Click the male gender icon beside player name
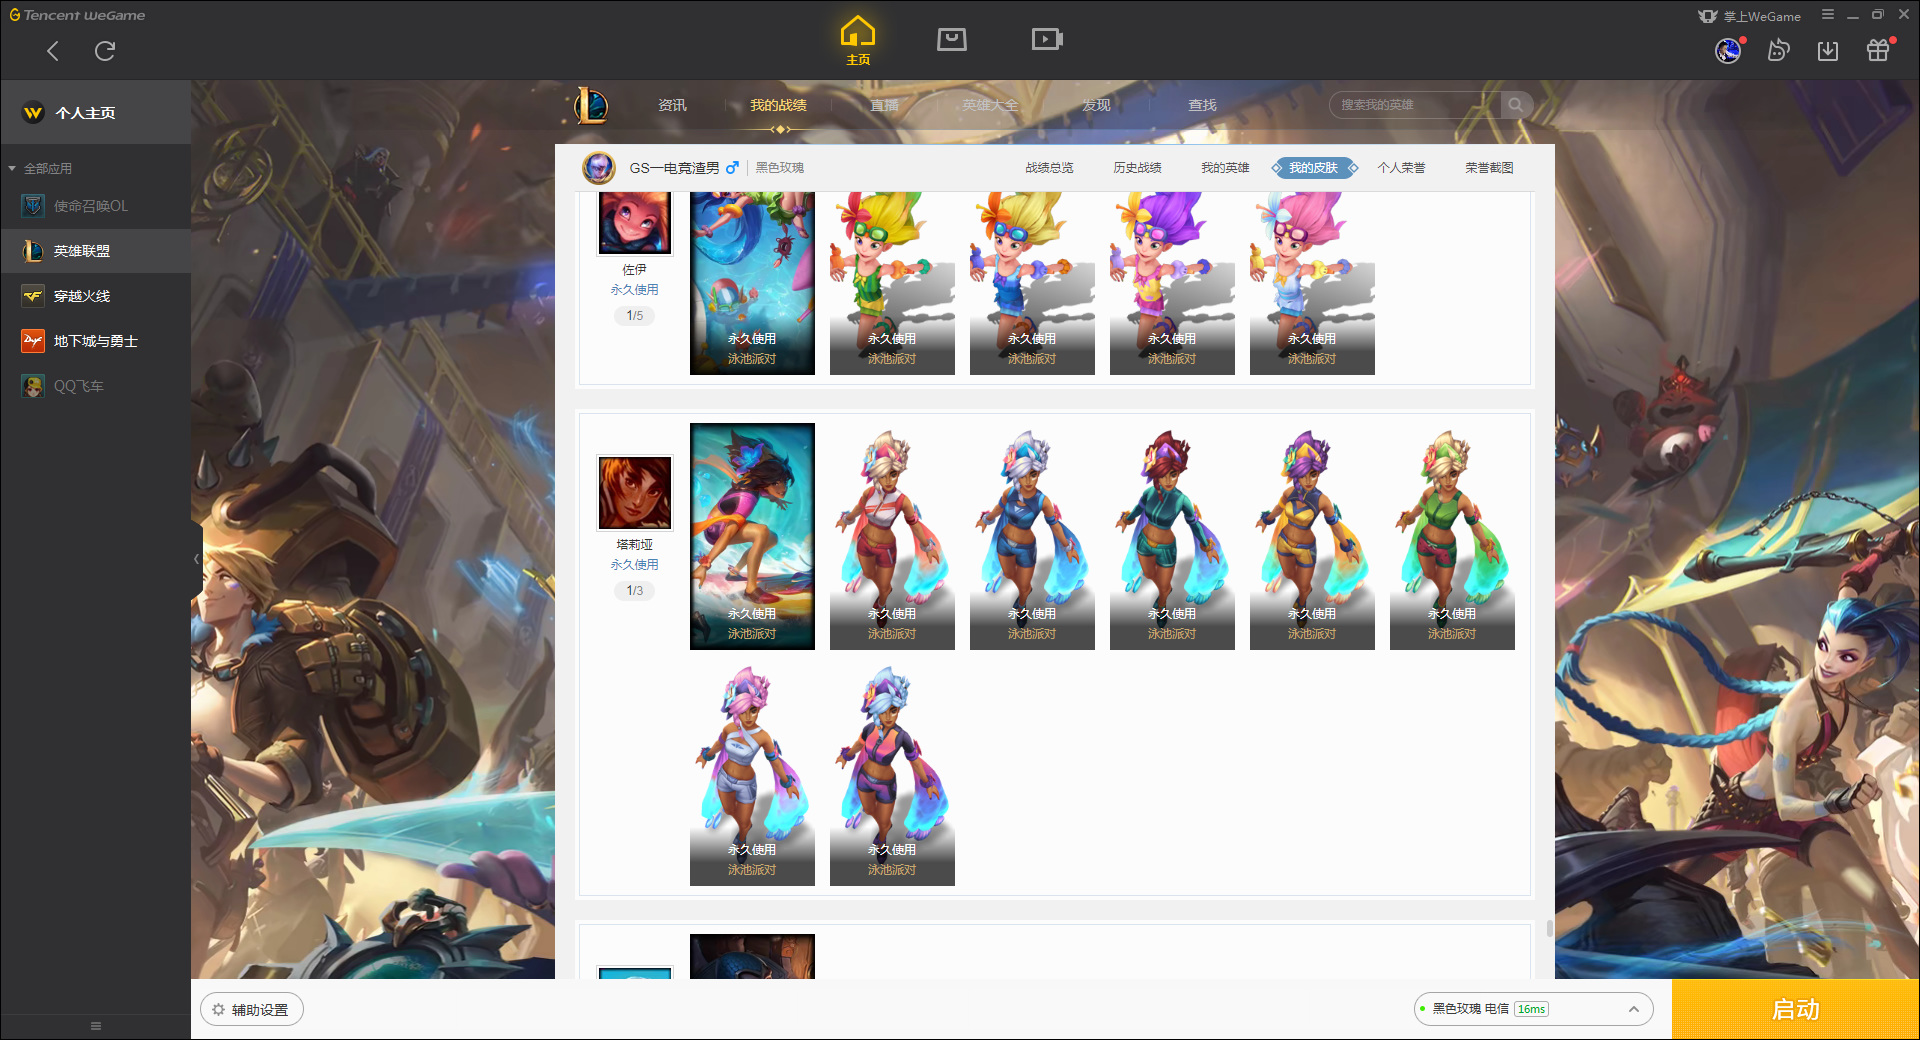 [732, 168]
